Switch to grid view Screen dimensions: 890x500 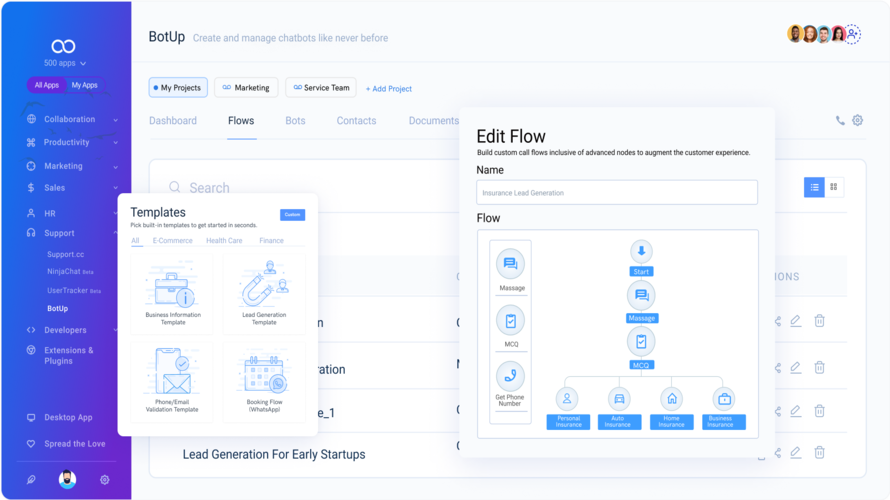(x=834, y=187)
